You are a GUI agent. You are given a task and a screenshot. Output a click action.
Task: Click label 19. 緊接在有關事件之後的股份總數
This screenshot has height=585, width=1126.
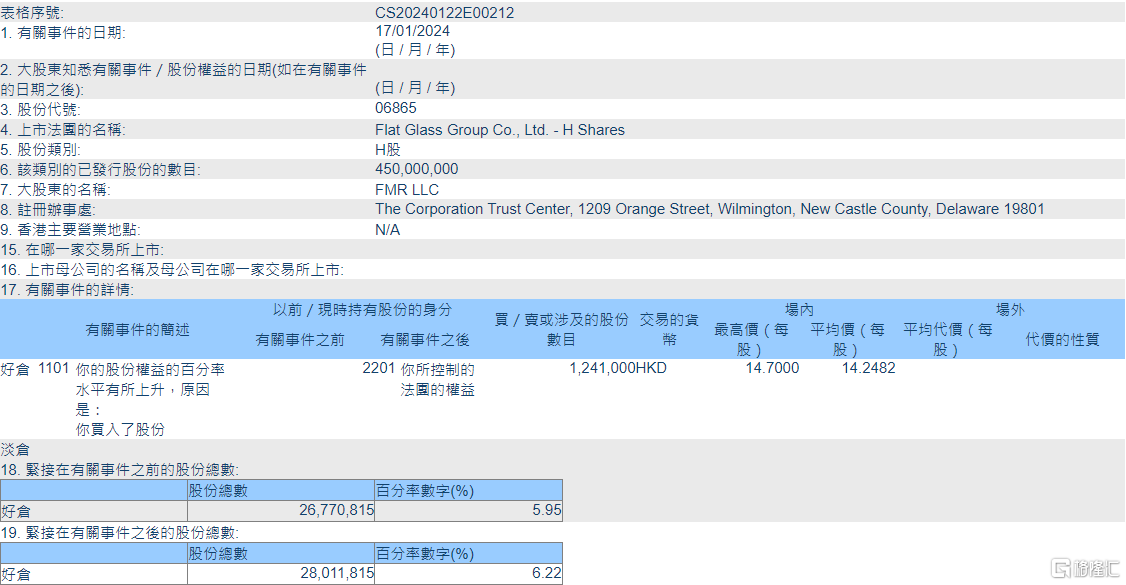[120, 533]
